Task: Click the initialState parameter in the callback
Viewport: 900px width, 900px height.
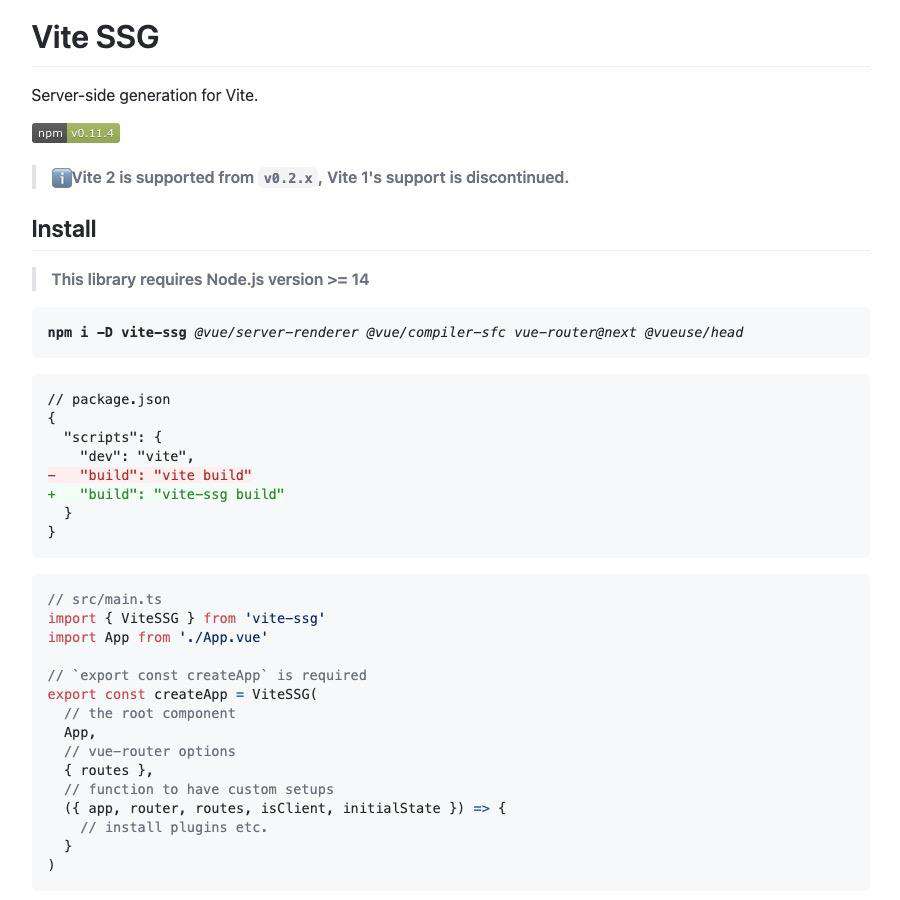Action: tap(391, 808)
